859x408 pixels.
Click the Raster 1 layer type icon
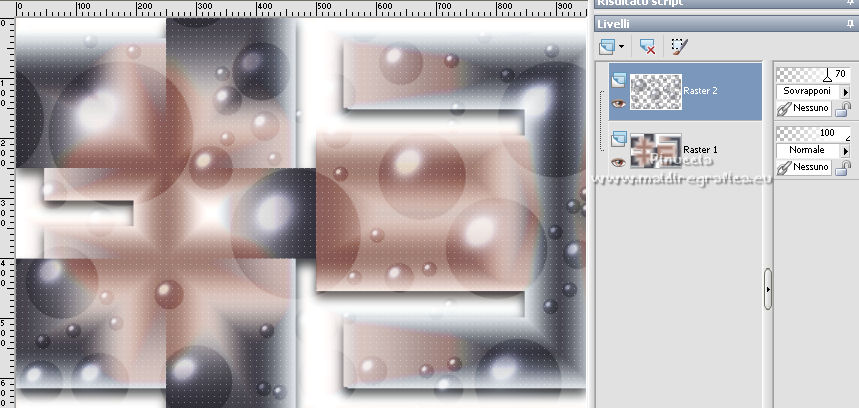click(x=619, y=139)
